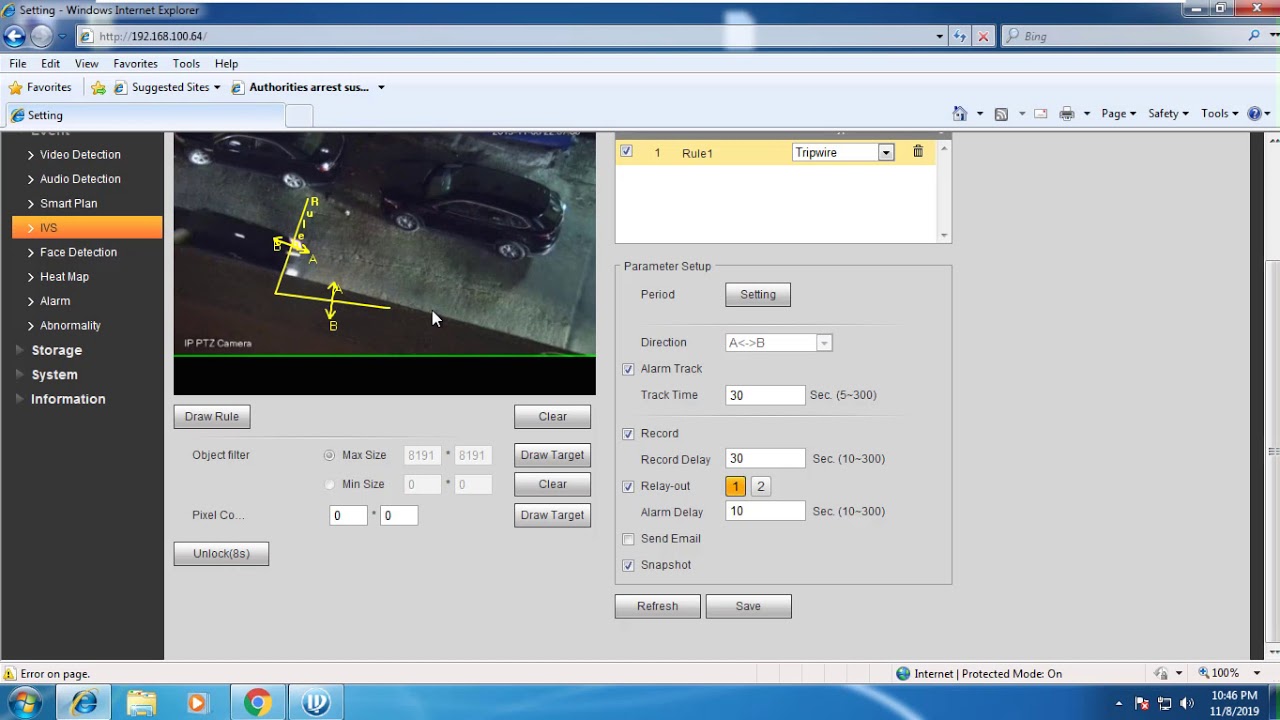Add to Favorites bar icon
This screenshot has height=720, width=1280.
[98, 87]
